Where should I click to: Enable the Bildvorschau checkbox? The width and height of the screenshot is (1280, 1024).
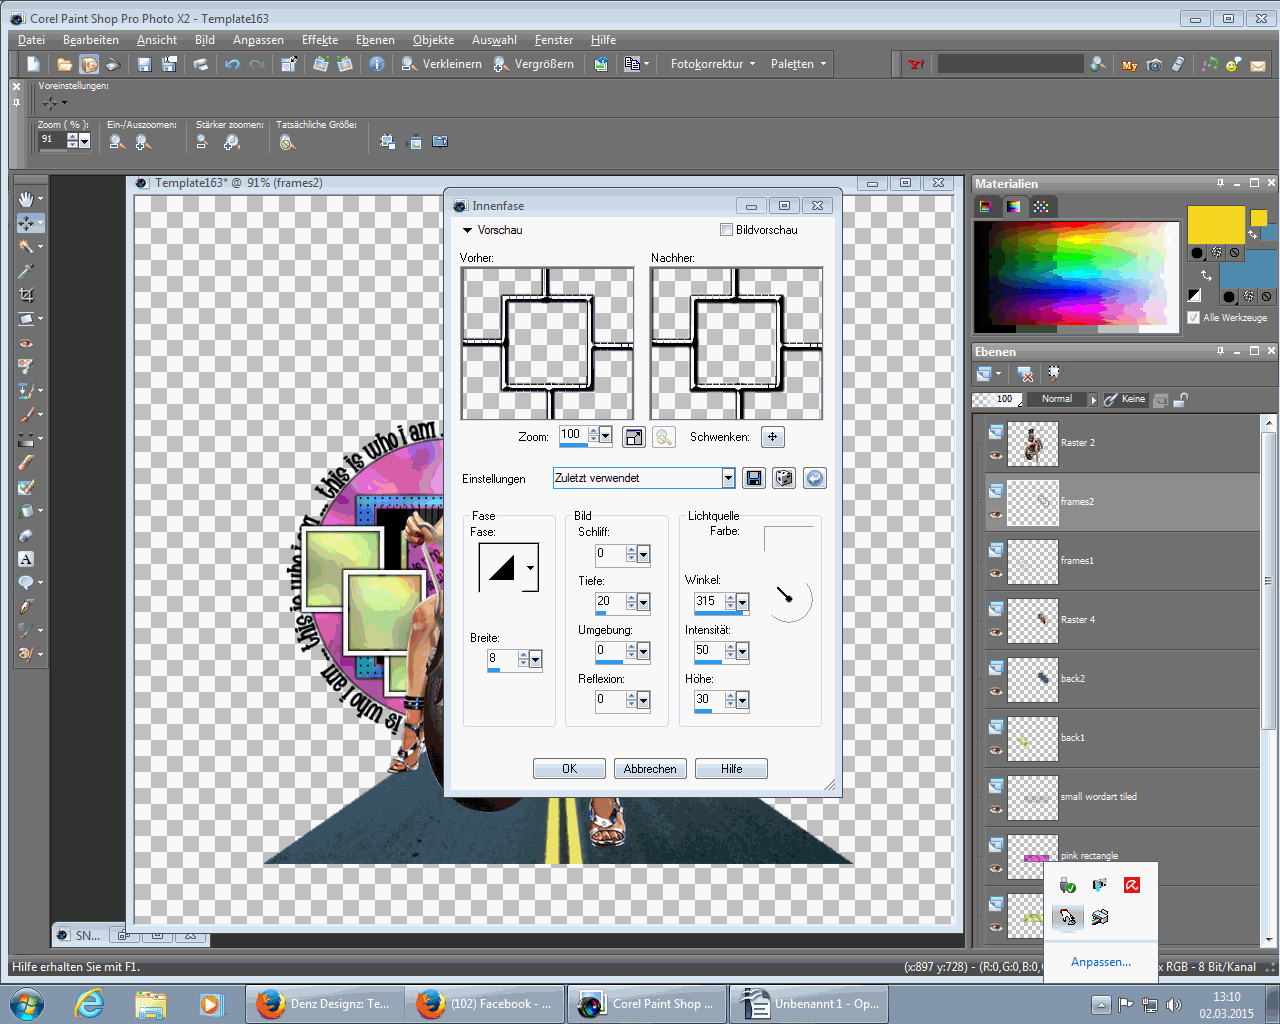(727, 230)
